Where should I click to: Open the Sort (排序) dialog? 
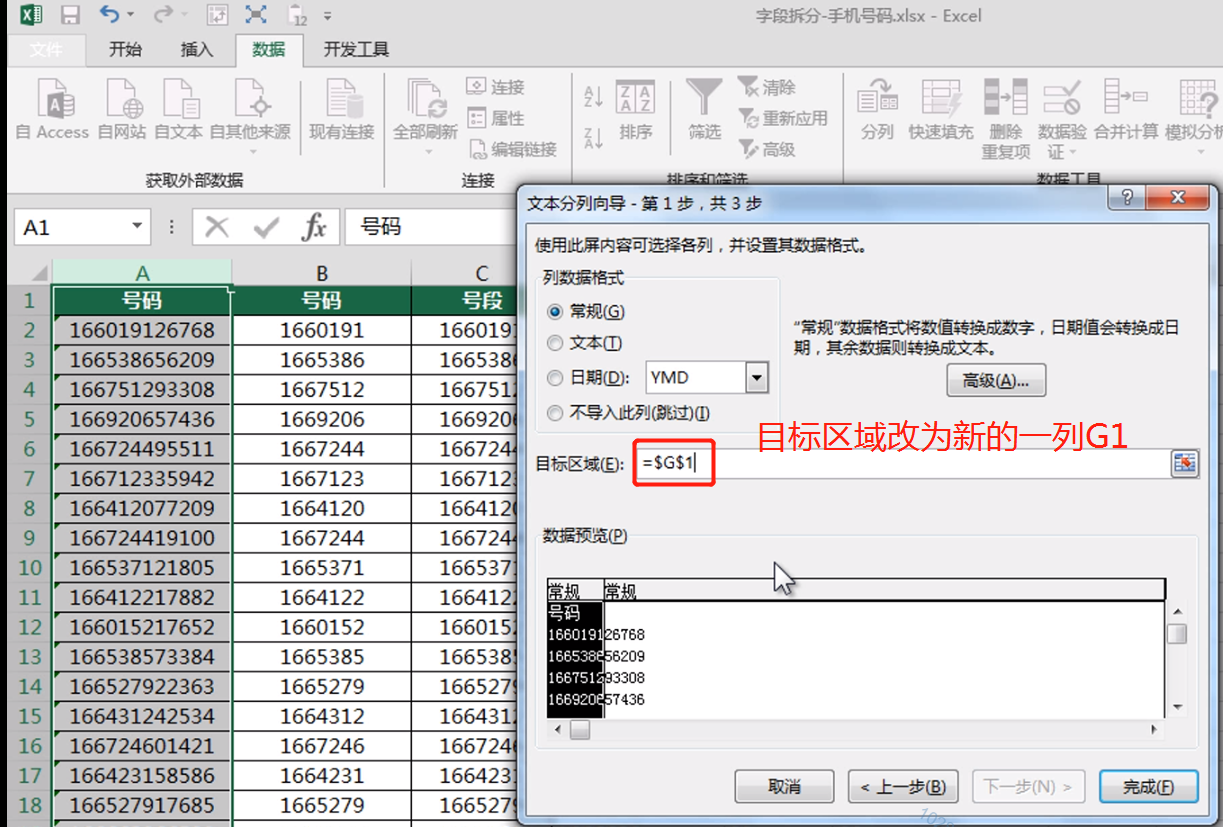(635, 110)
